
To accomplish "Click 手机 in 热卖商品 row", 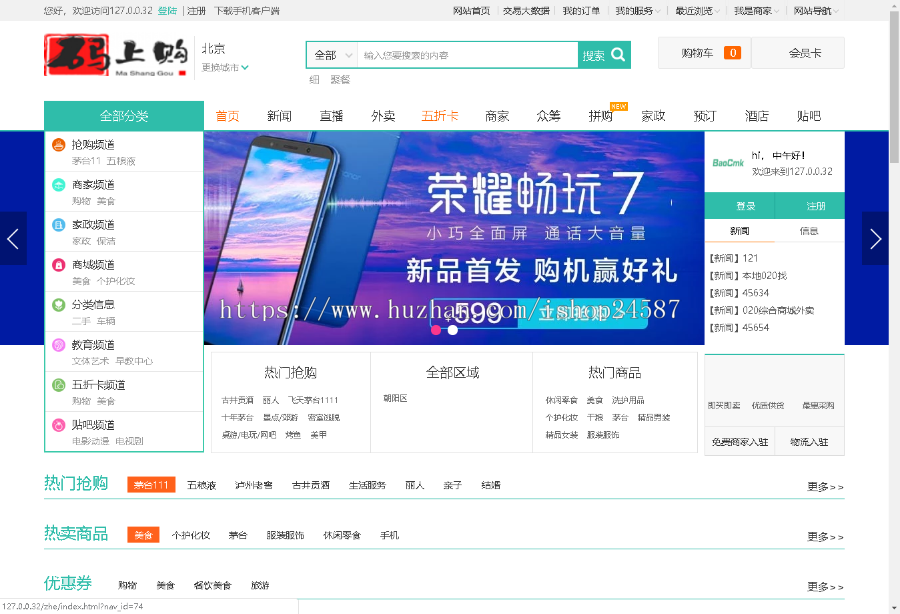I will coord(389,535).
